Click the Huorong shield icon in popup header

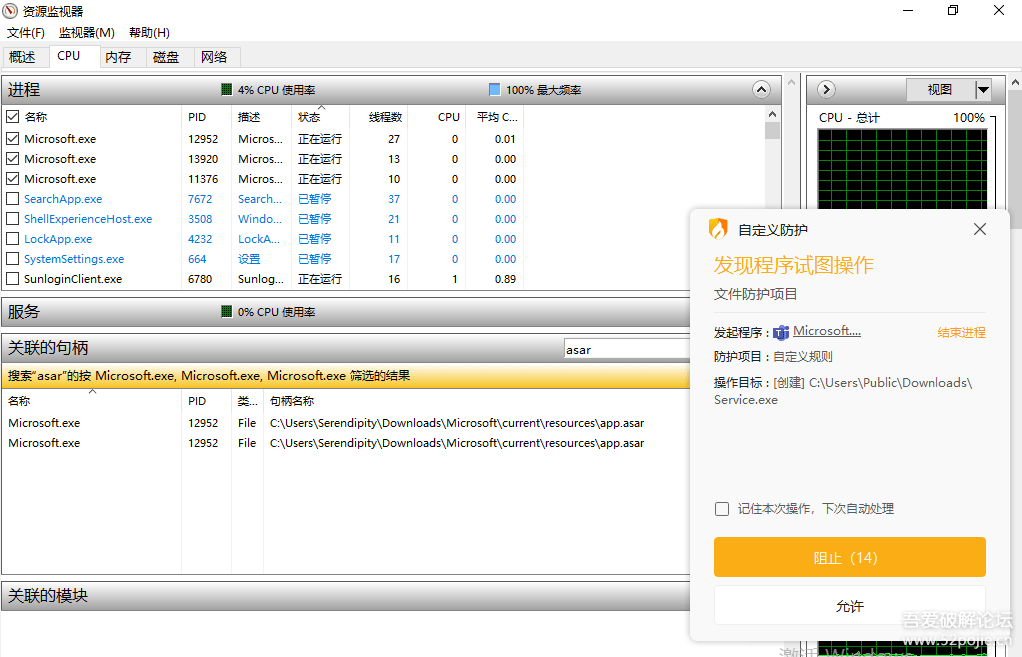click(x=718, y=229)
